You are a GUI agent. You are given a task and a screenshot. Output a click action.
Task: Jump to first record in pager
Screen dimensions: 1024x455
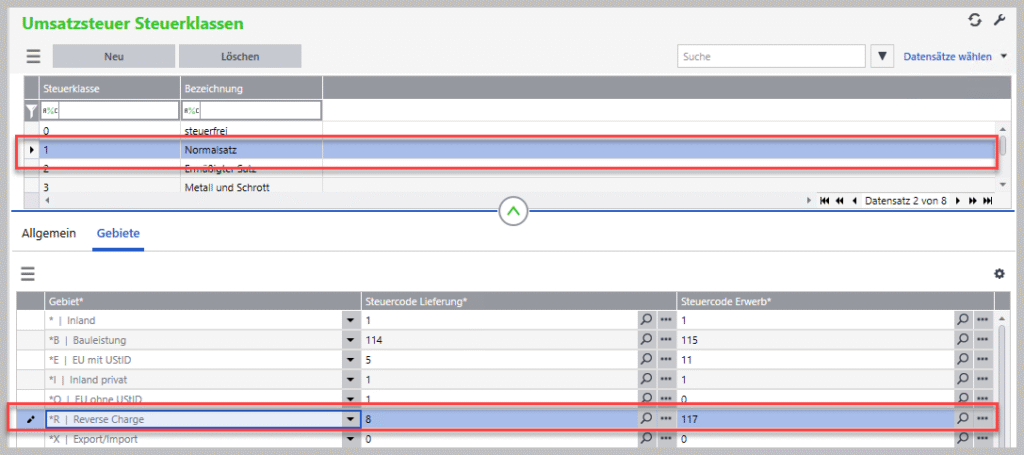(x=824, y=200)
